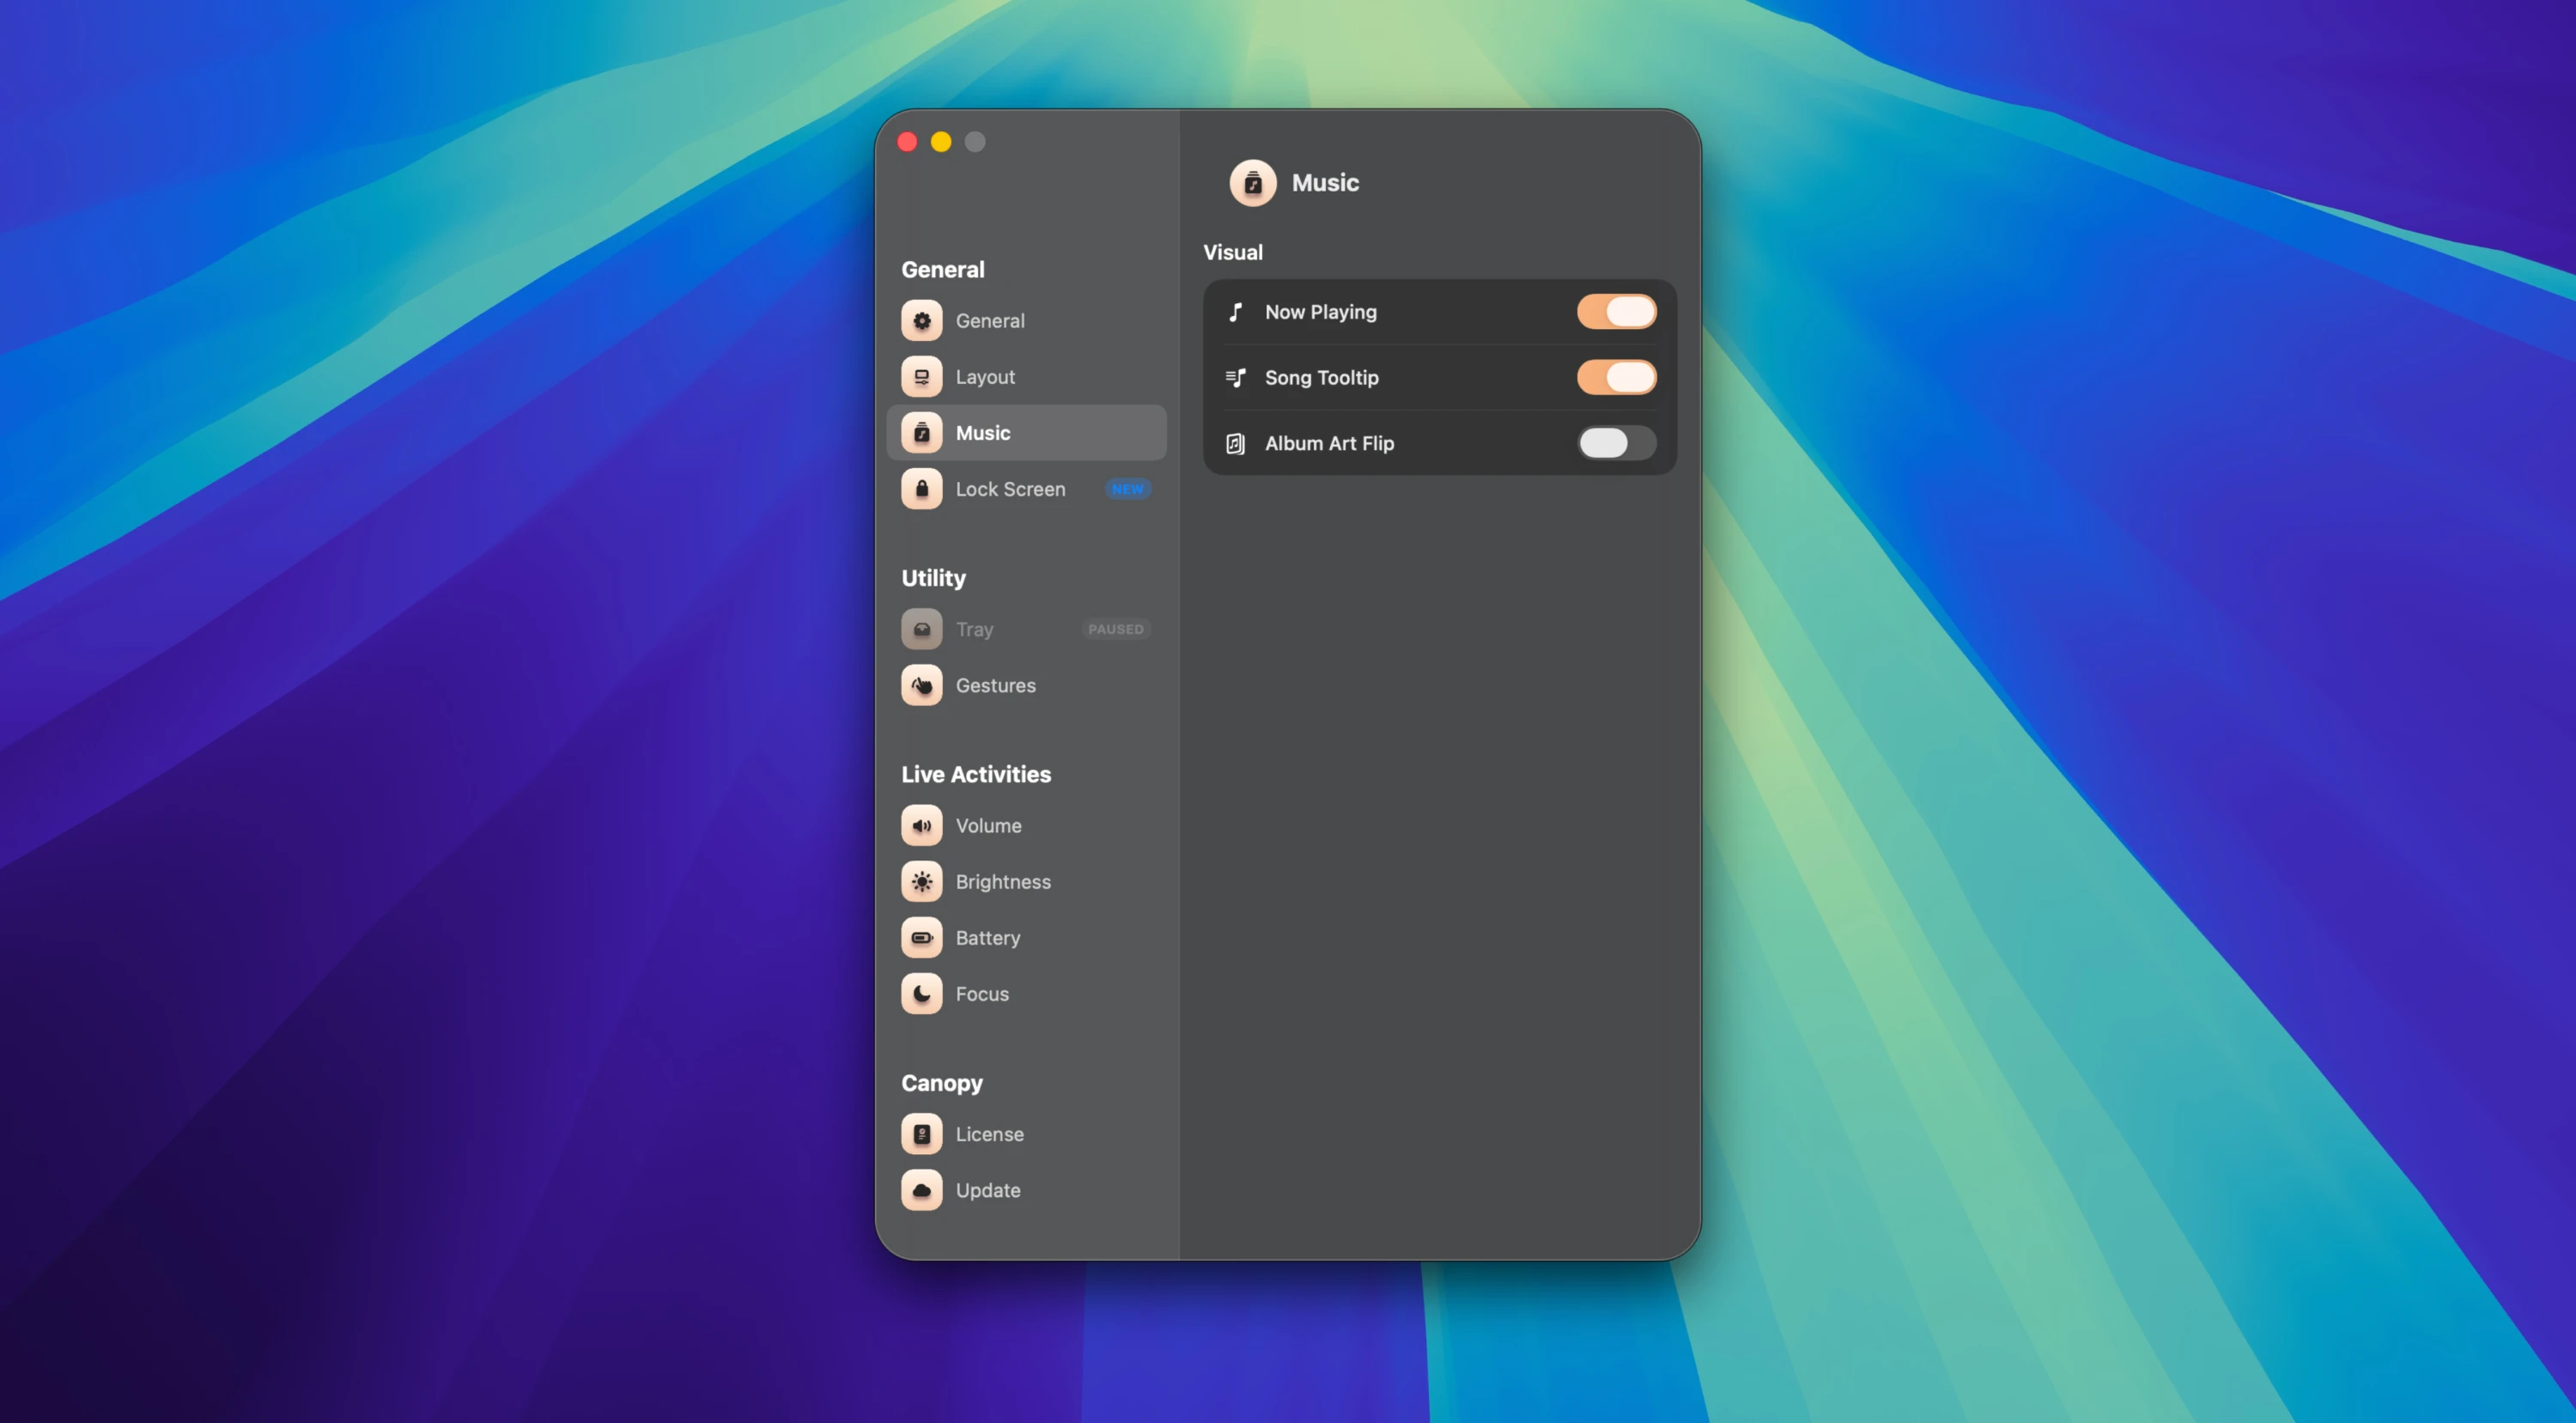This screenshot has width=2576, height=1423.
Task: Enable the Album Art Flip toggle
Action: tap(1616, 443)
